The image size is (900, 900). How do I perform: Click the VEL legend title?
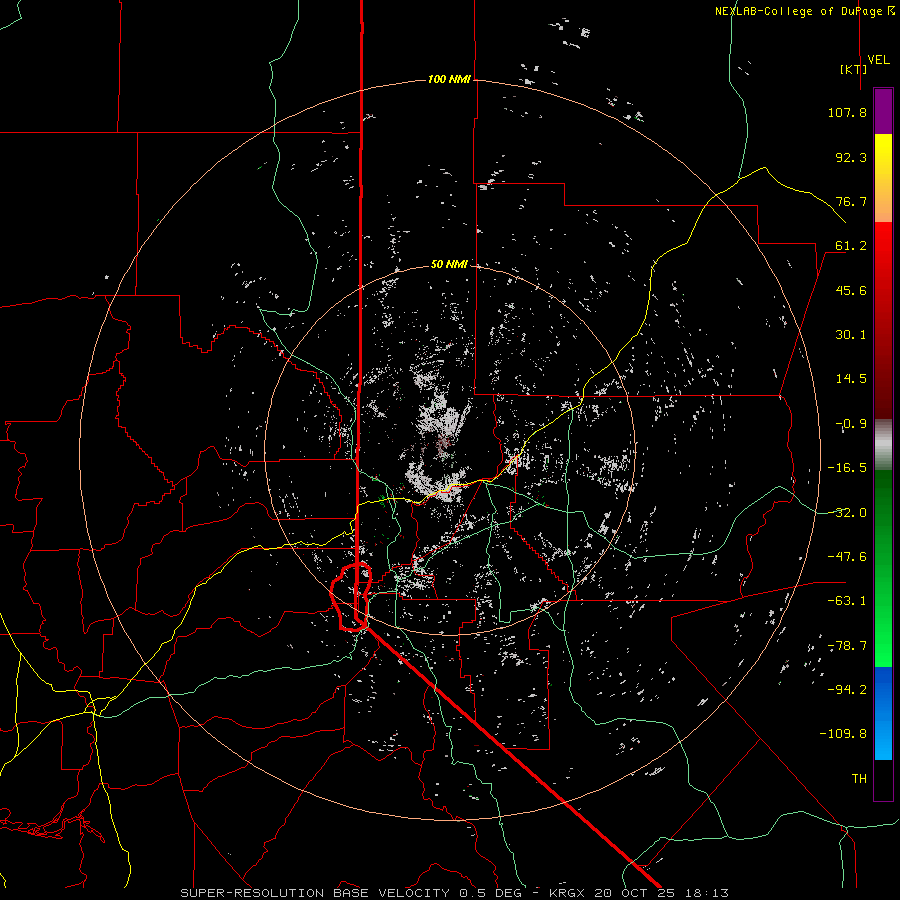tap(878, 60)
